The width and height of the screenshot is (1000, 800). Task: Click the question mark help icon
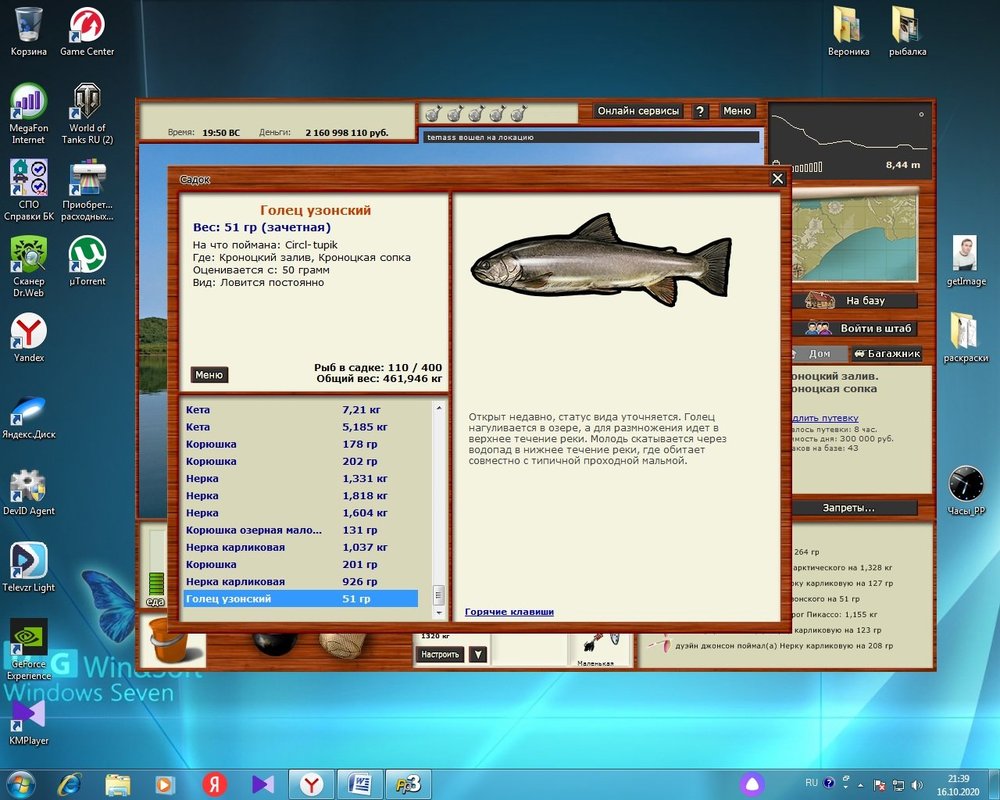point(701,112)
